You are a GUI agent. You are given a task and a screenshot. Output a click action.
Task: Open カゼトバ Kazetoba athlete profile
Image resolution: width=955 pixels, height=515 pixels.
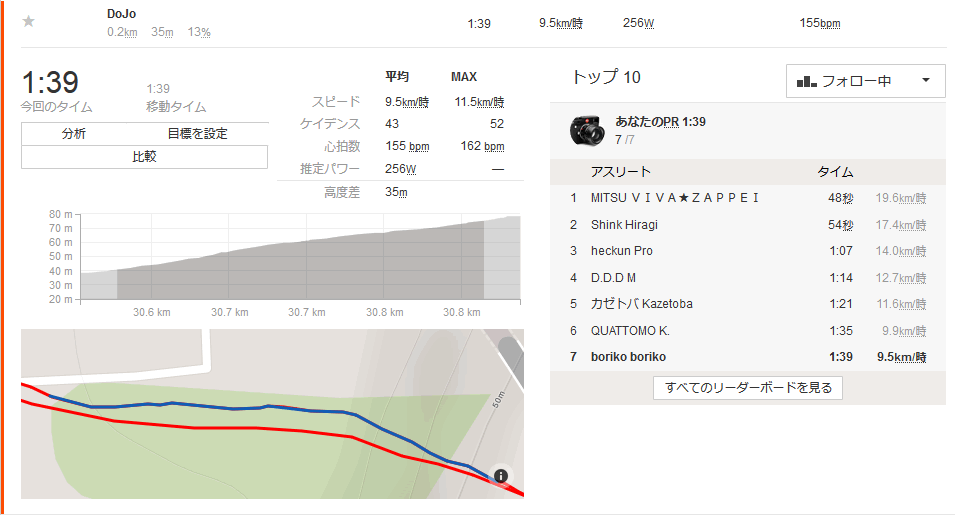pyautogui.click(x=641, y=304)
